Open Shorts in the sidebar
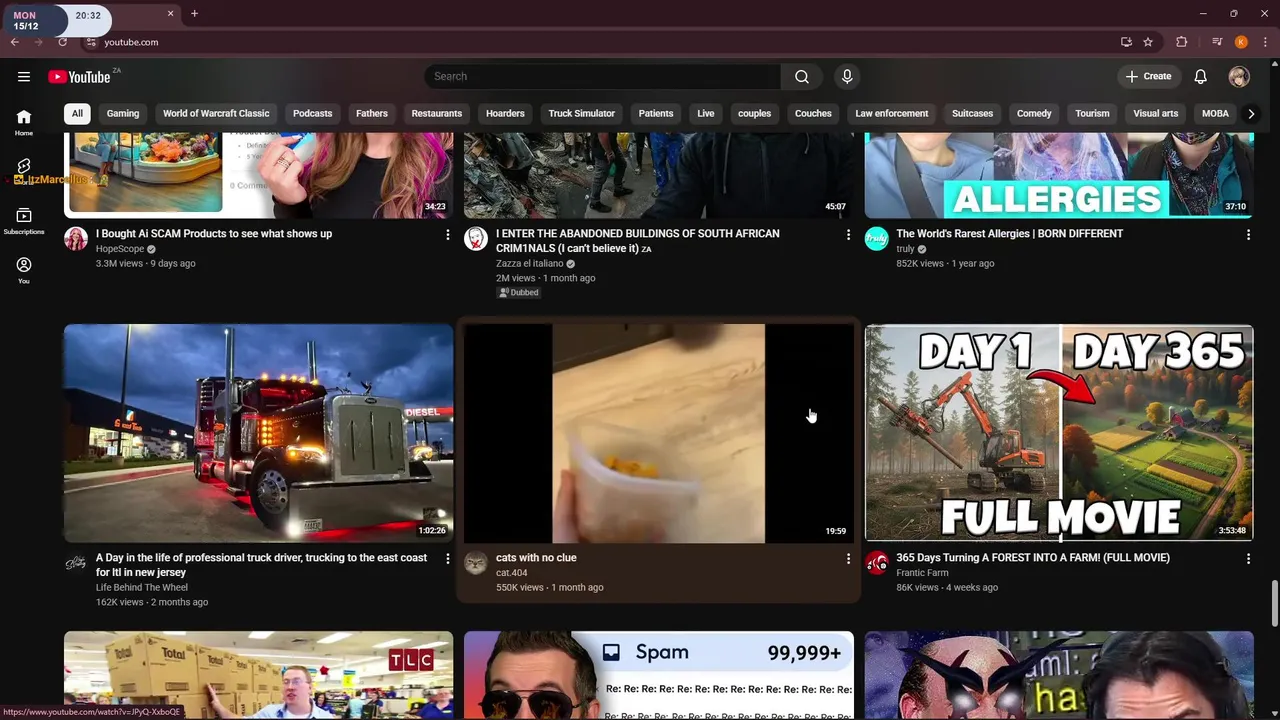1280x720 pixels. pos(24,171)
